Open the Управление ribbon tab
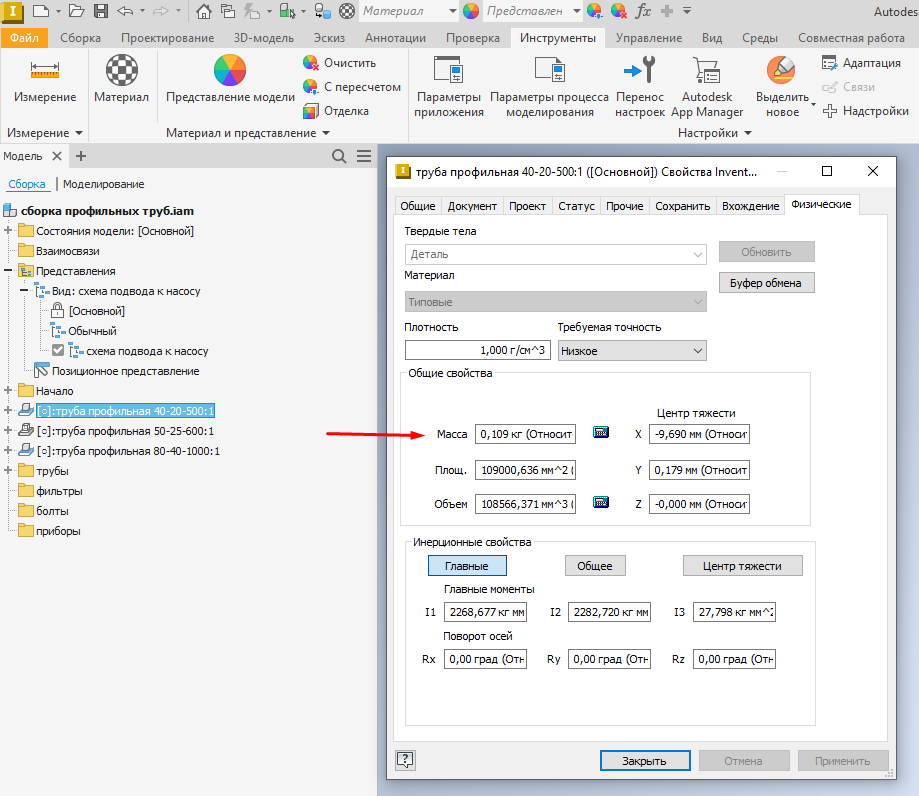 649,38
